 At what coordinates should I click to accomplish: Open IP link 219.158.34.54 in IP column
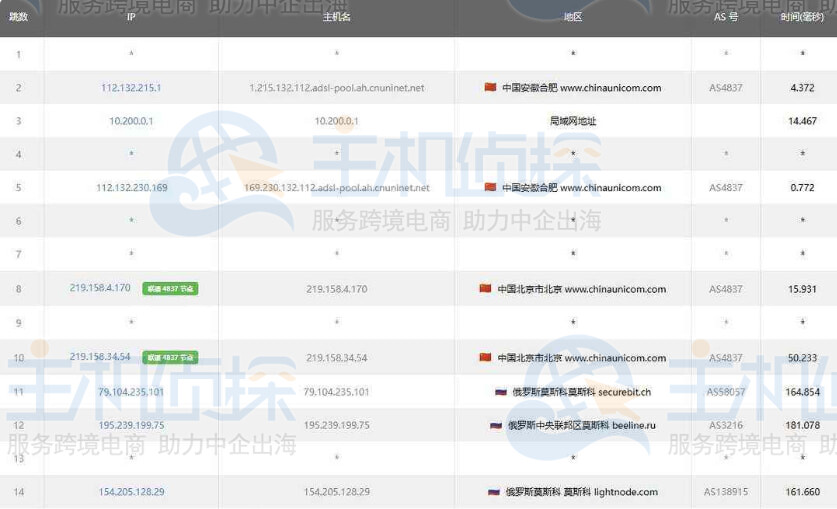[100, 356]
